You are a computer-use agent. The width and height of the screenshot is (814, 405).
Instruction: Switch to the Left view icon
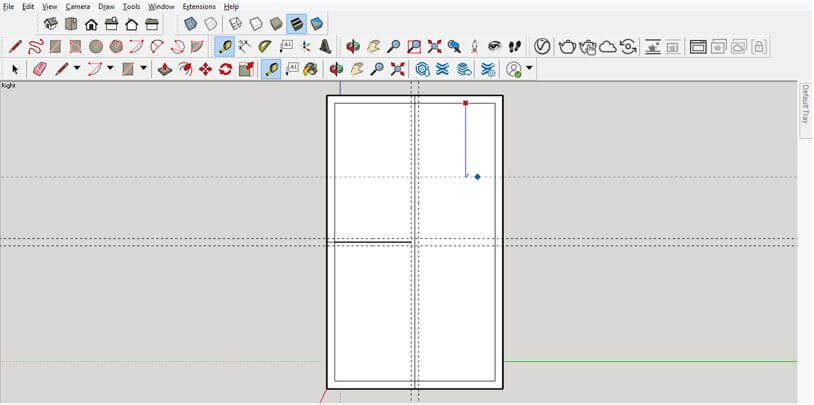[x=152, y=24]
